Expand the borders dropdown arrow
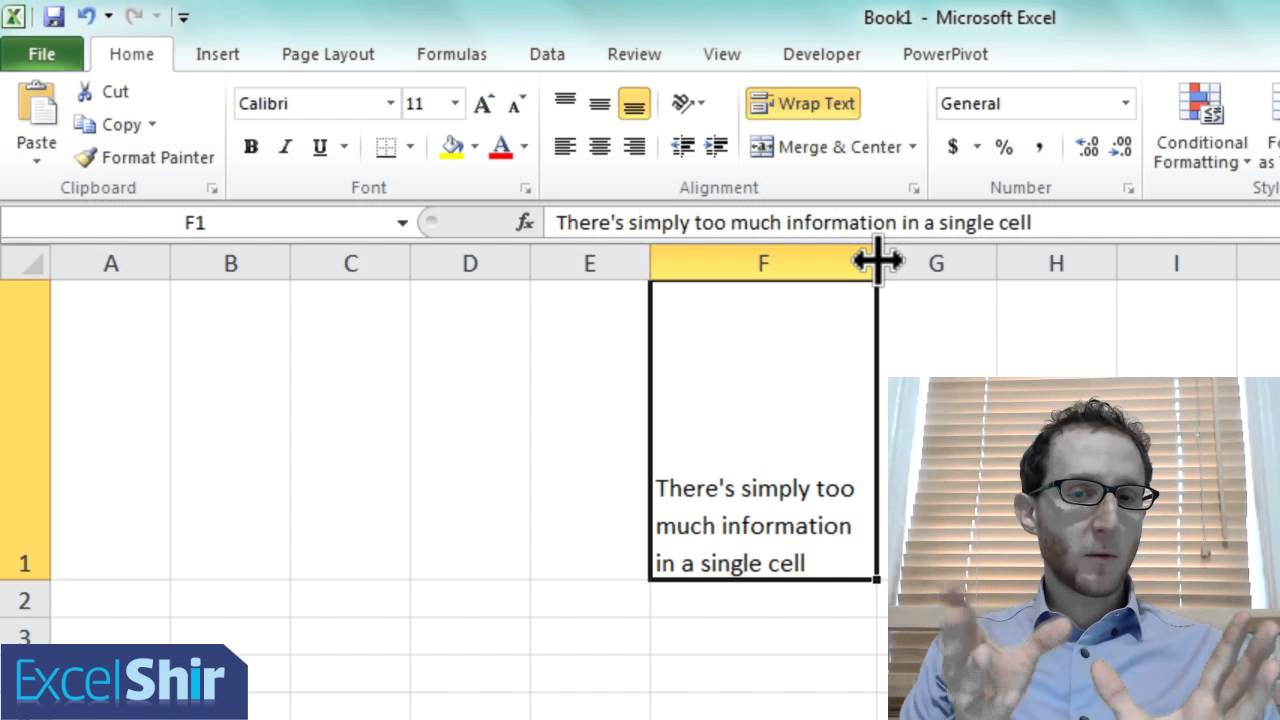 410,147
